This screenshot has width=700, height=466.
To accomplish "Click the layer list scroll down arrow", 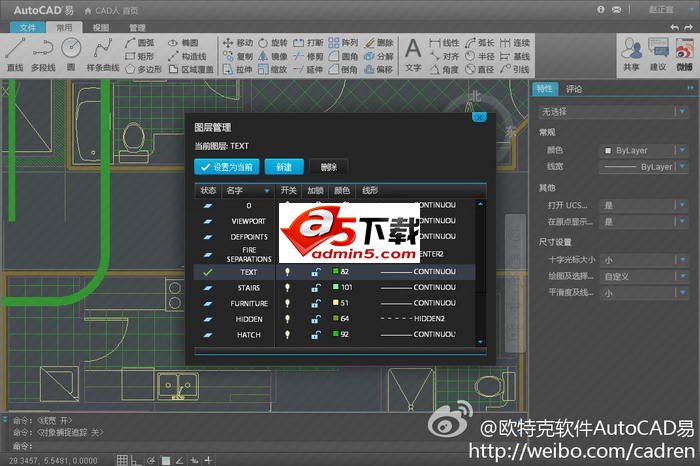I will coord(480,342).
